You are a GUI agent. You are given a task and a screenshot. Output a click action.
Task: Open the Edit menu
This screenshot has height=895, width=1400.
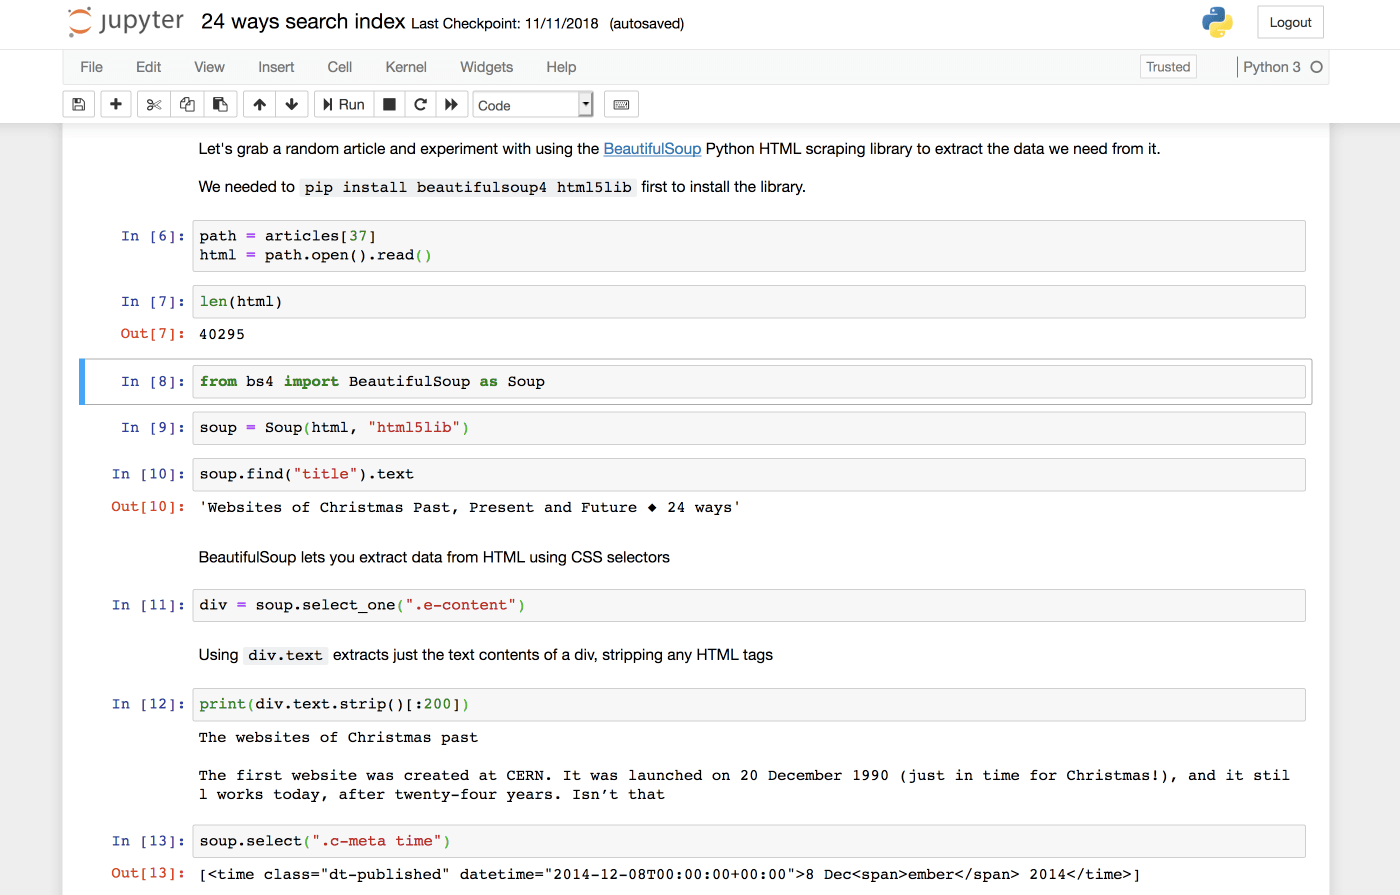(148, 67)
